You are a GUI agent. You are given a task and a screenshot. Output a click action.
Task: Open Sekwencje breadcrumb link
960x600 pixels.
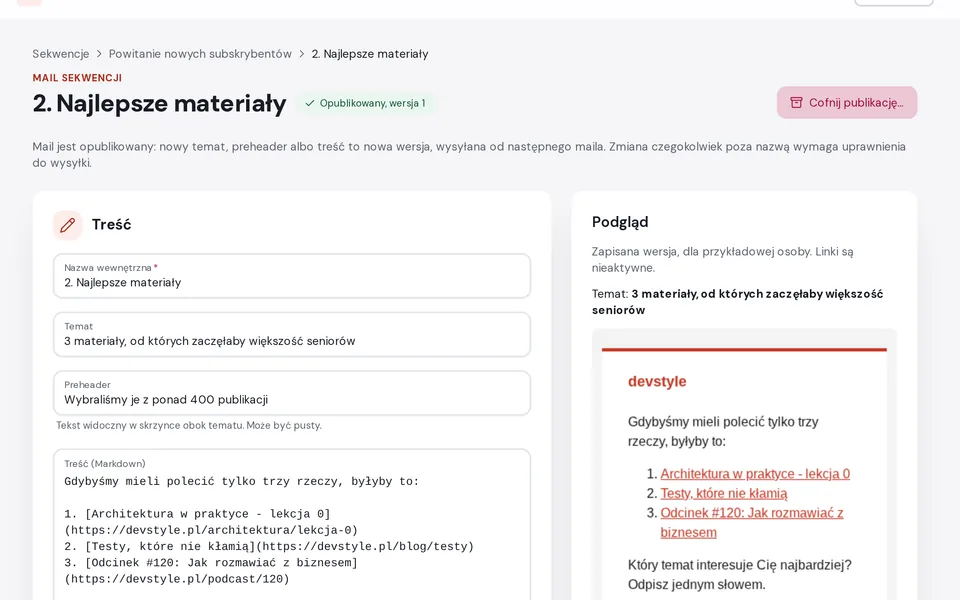point(61,54)
